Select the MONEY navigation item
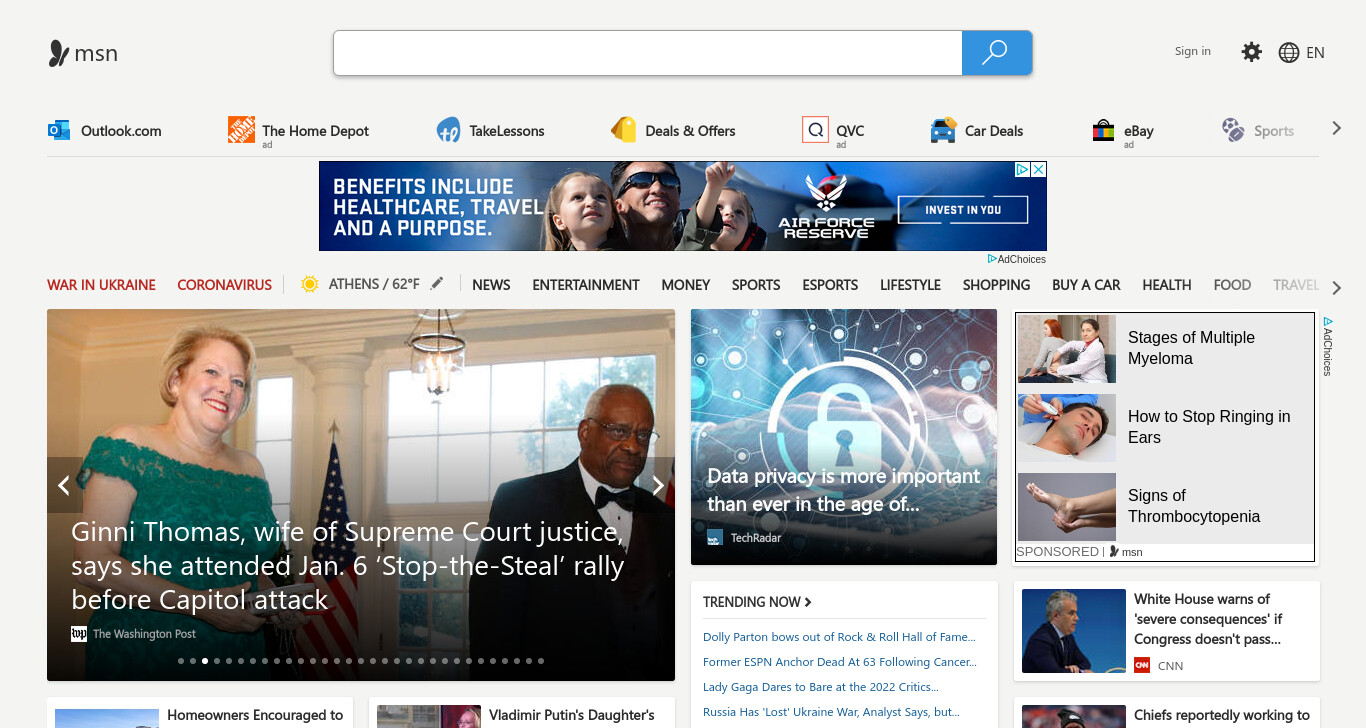 click(686, 285)
